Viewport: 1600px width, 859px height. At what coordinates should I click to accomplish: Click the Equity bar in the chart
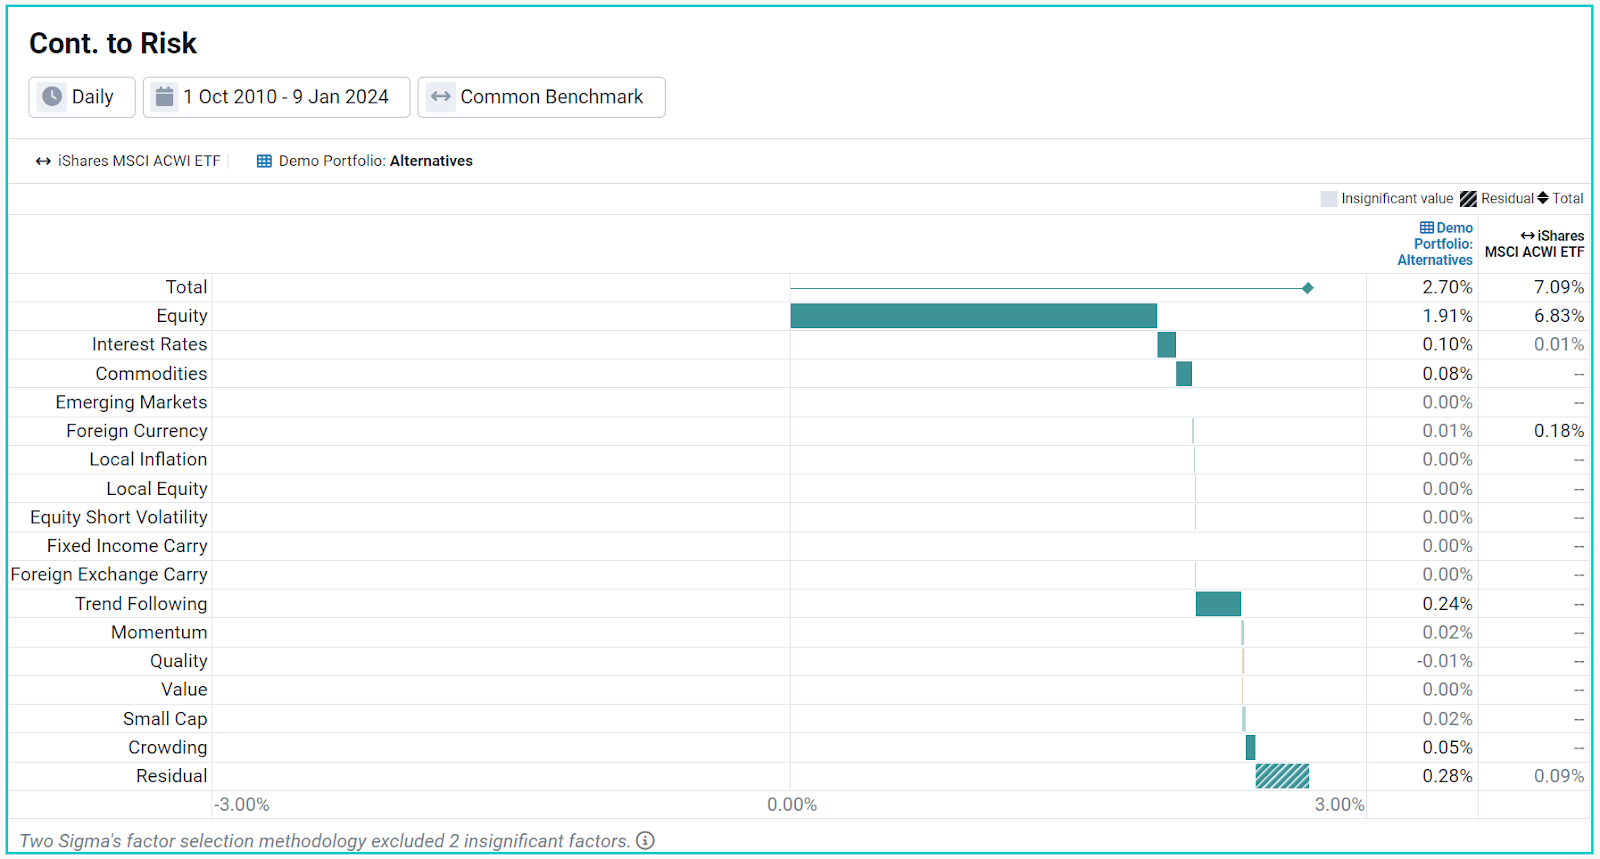point(973,316)
